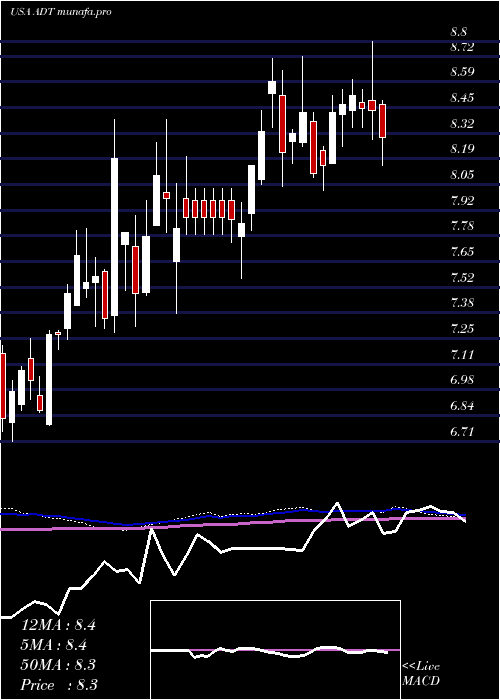Viewport: 500px width, 700px height.
Task: Click the 7.78 price axis label
Action: coord(462,226)
